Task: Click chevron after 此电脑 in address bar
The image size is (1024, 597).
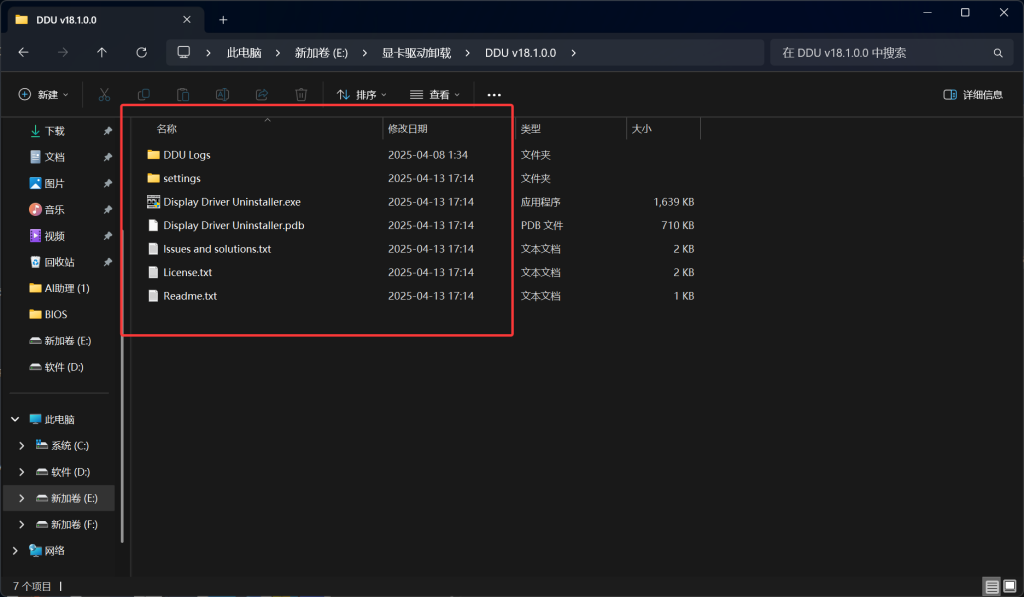Action: [x=278, y=53]
